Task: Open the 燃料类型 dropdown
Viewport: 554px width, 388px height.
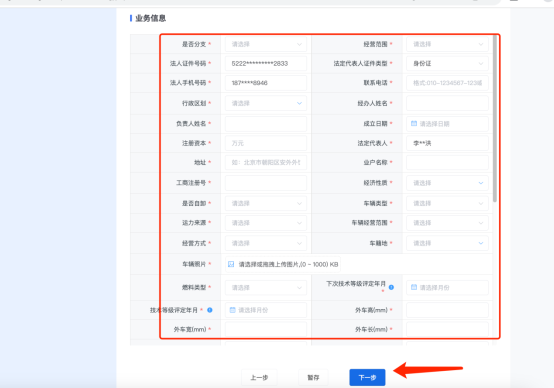Action: [266, 288]
